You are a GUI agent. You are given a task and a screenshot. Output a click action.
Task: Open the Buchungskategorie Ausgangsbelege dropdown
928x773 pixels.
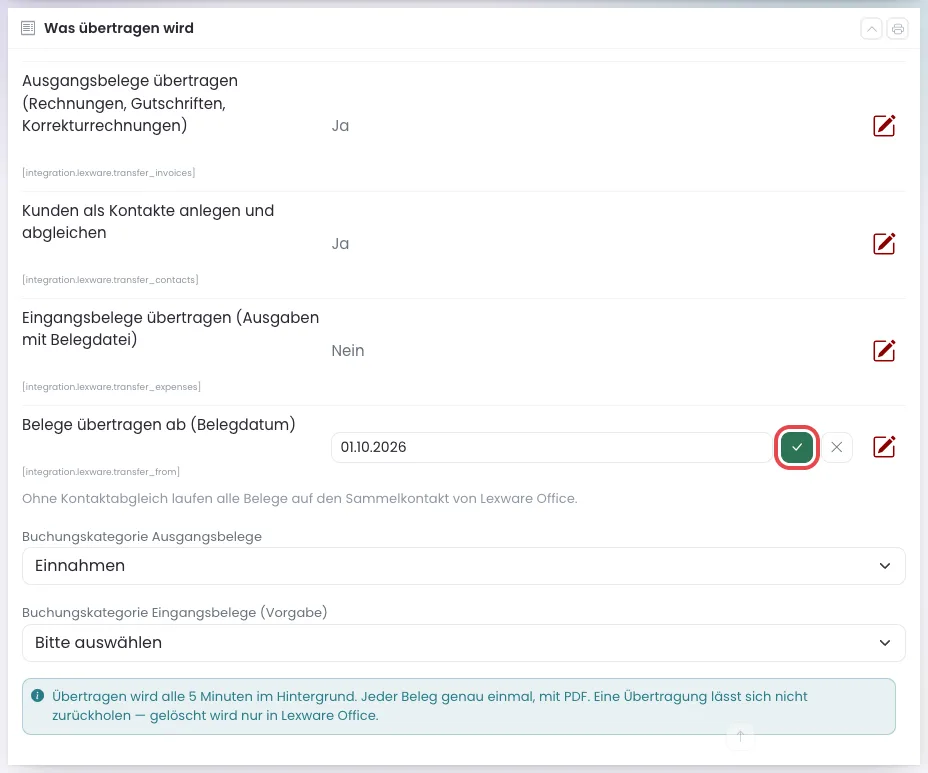463,566
